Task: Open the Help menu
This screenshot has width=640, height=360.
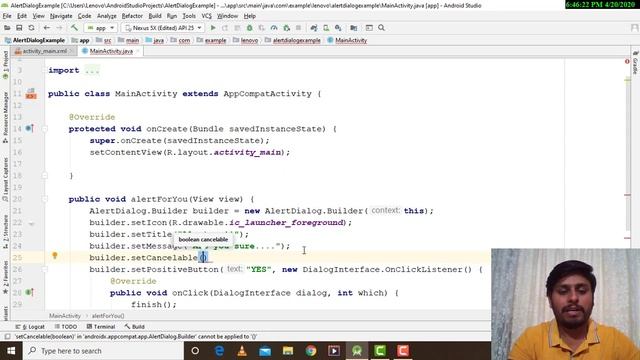Action: coord(249,16)
